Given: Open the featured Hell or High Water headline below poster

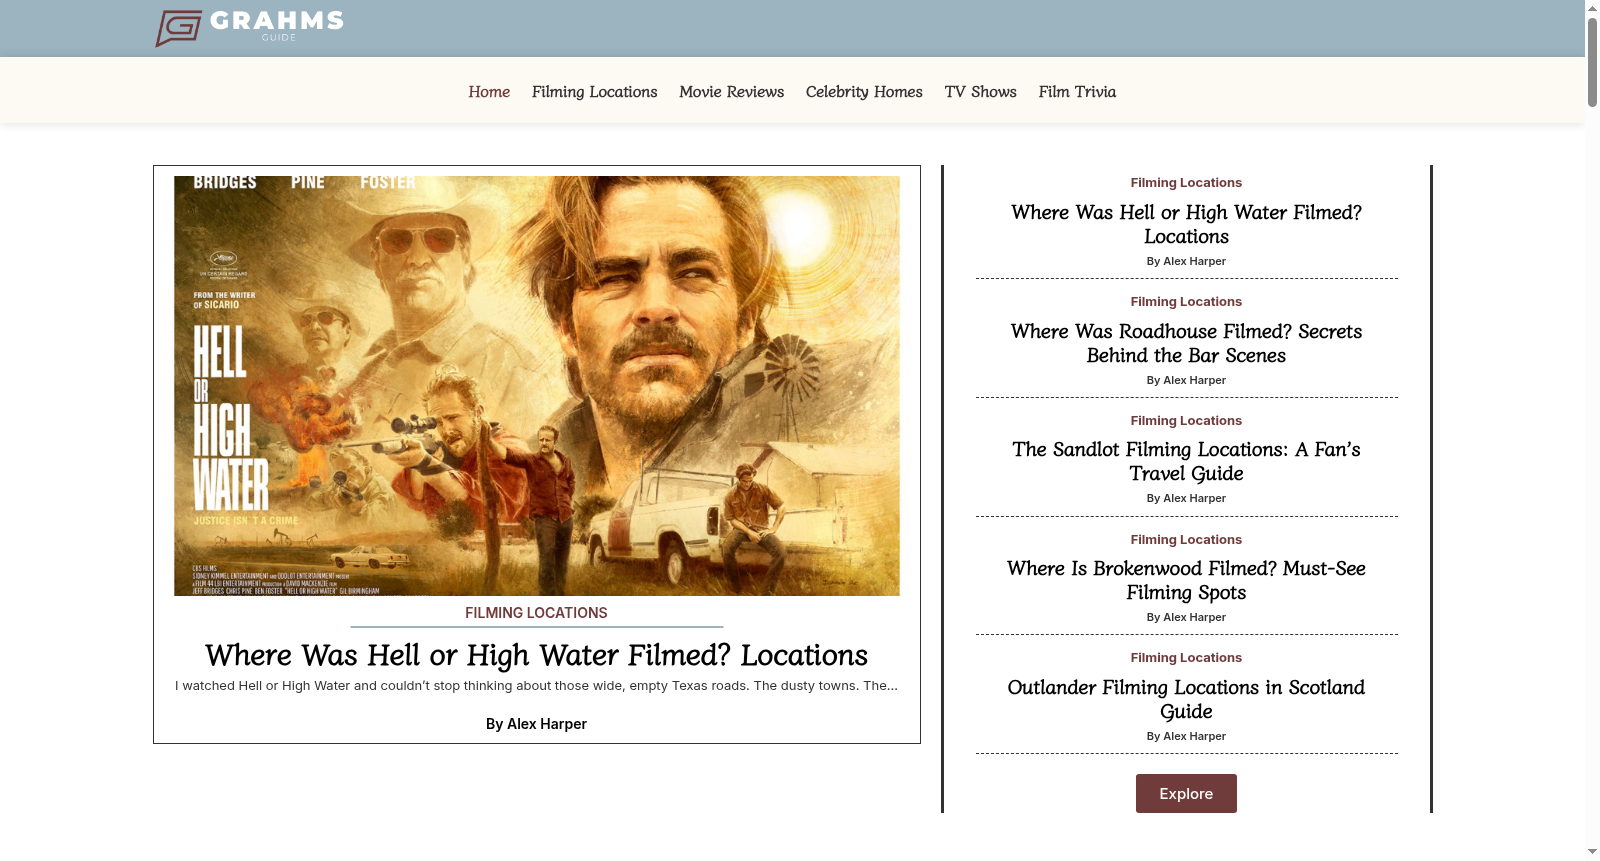Looking at the screenshot, I should 536,655.
